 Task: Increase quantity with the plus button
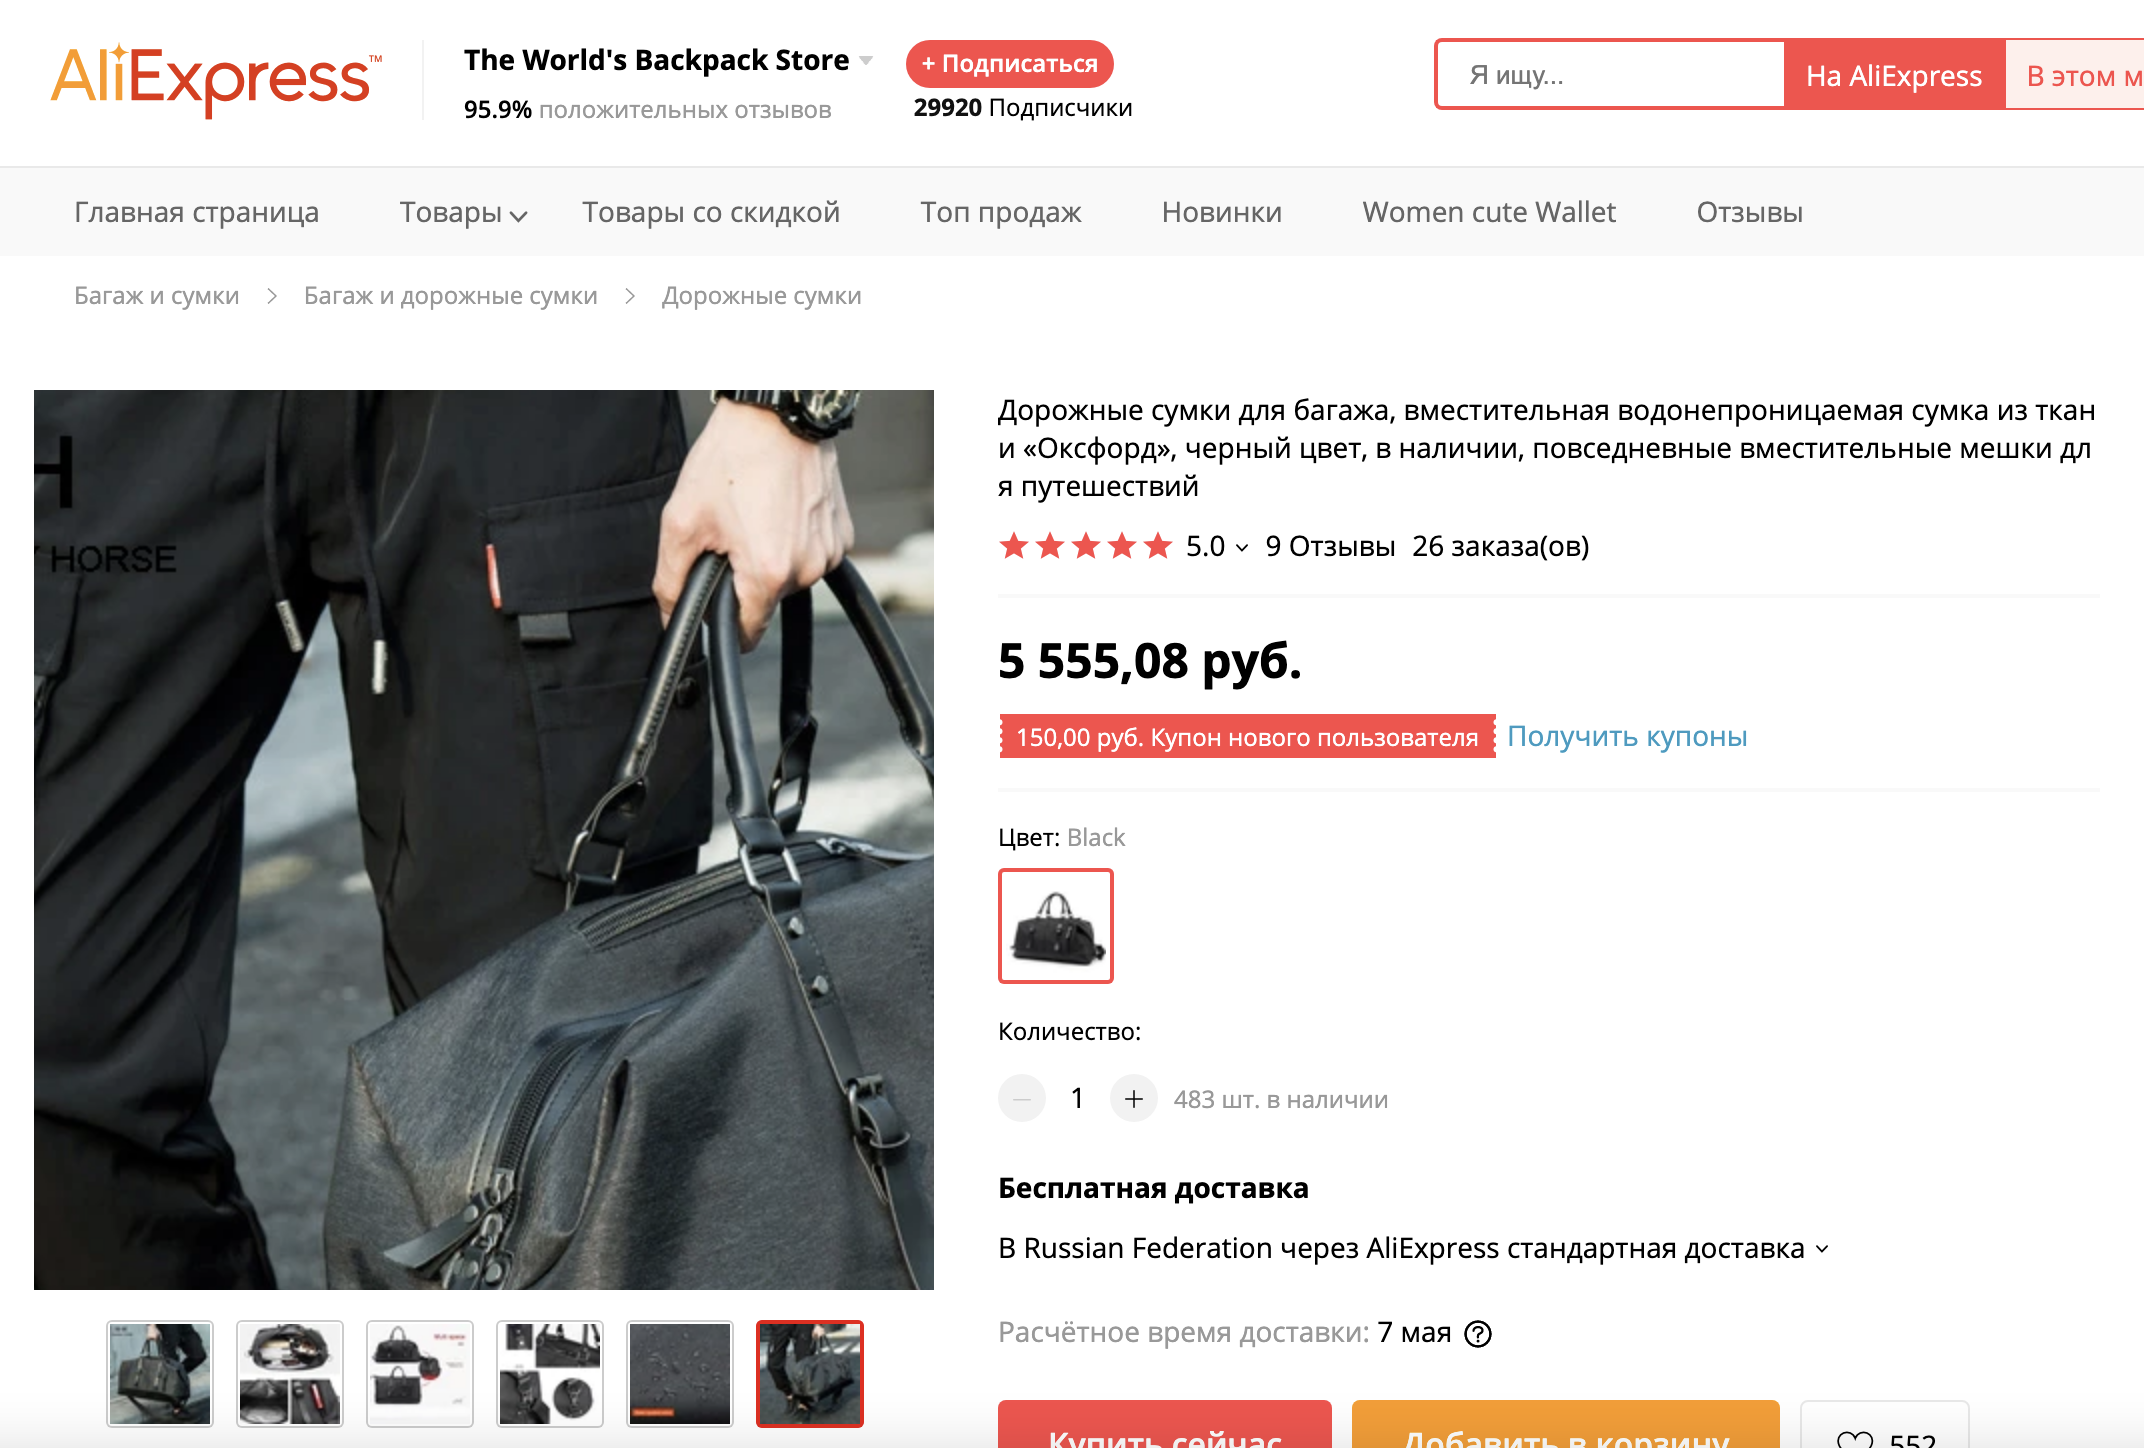click(1133, 1099)
